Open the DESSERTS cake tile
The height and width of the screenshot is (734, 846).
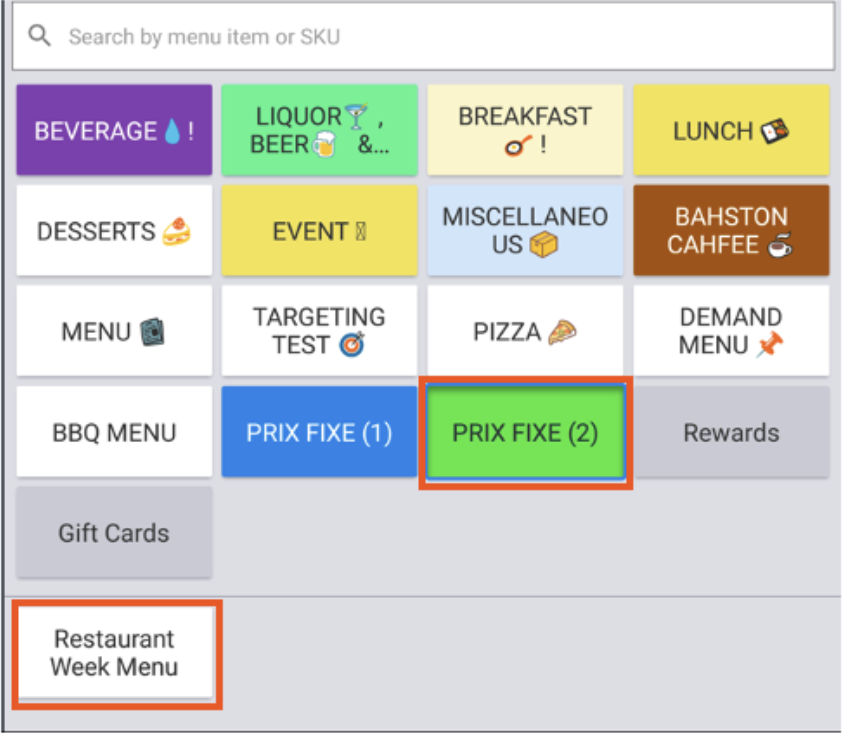tap(113, 231)
